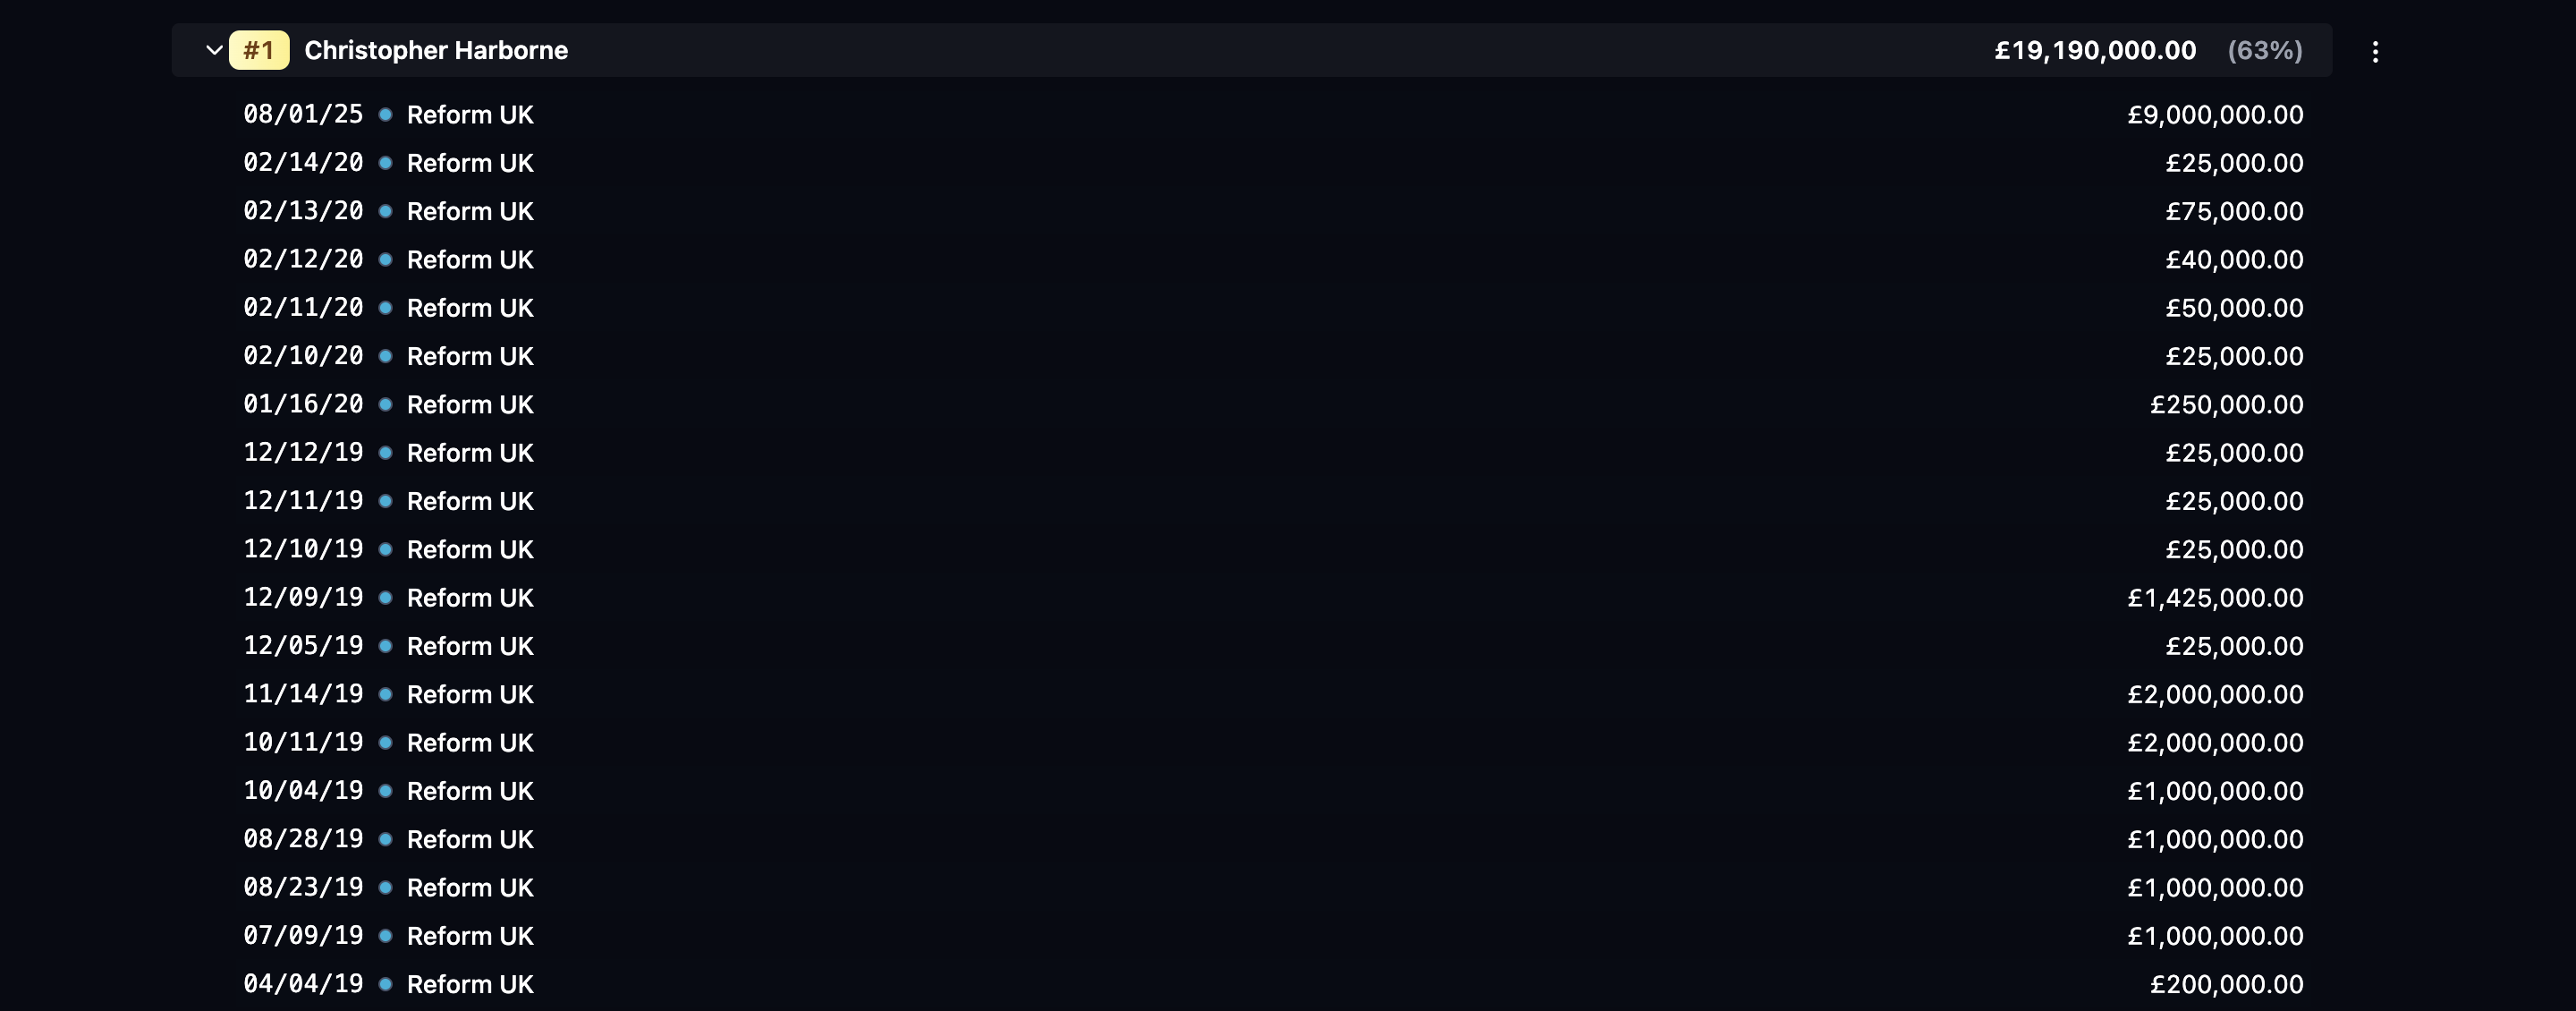This screenshot has height=1011, width=2576.
Task: Click the blue party dot on 11/14/19 row
Action: [385, 695]
